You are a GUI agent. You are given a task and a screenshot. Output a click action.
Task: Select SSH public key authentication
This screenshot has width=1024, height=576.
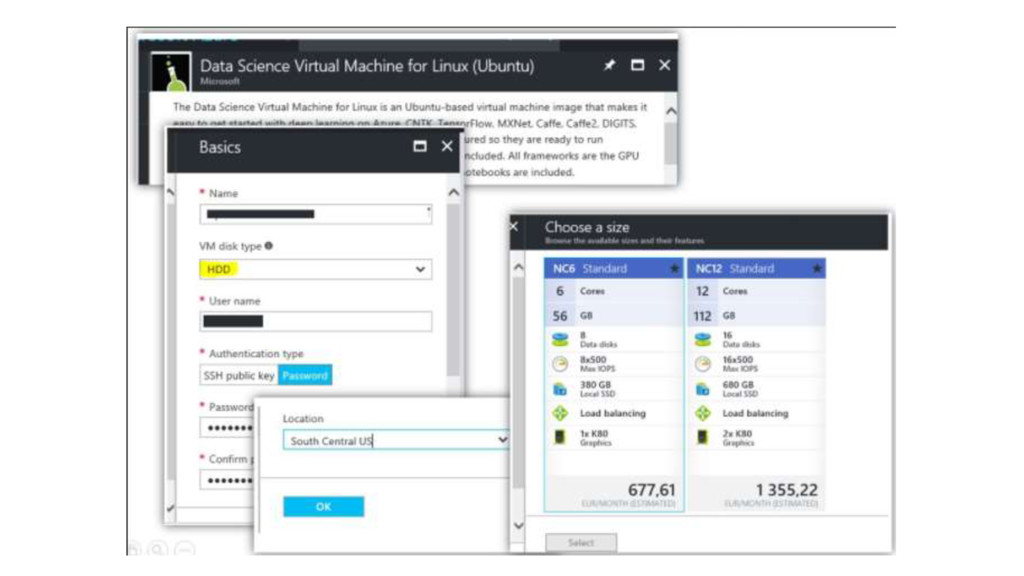coord(239,376)
